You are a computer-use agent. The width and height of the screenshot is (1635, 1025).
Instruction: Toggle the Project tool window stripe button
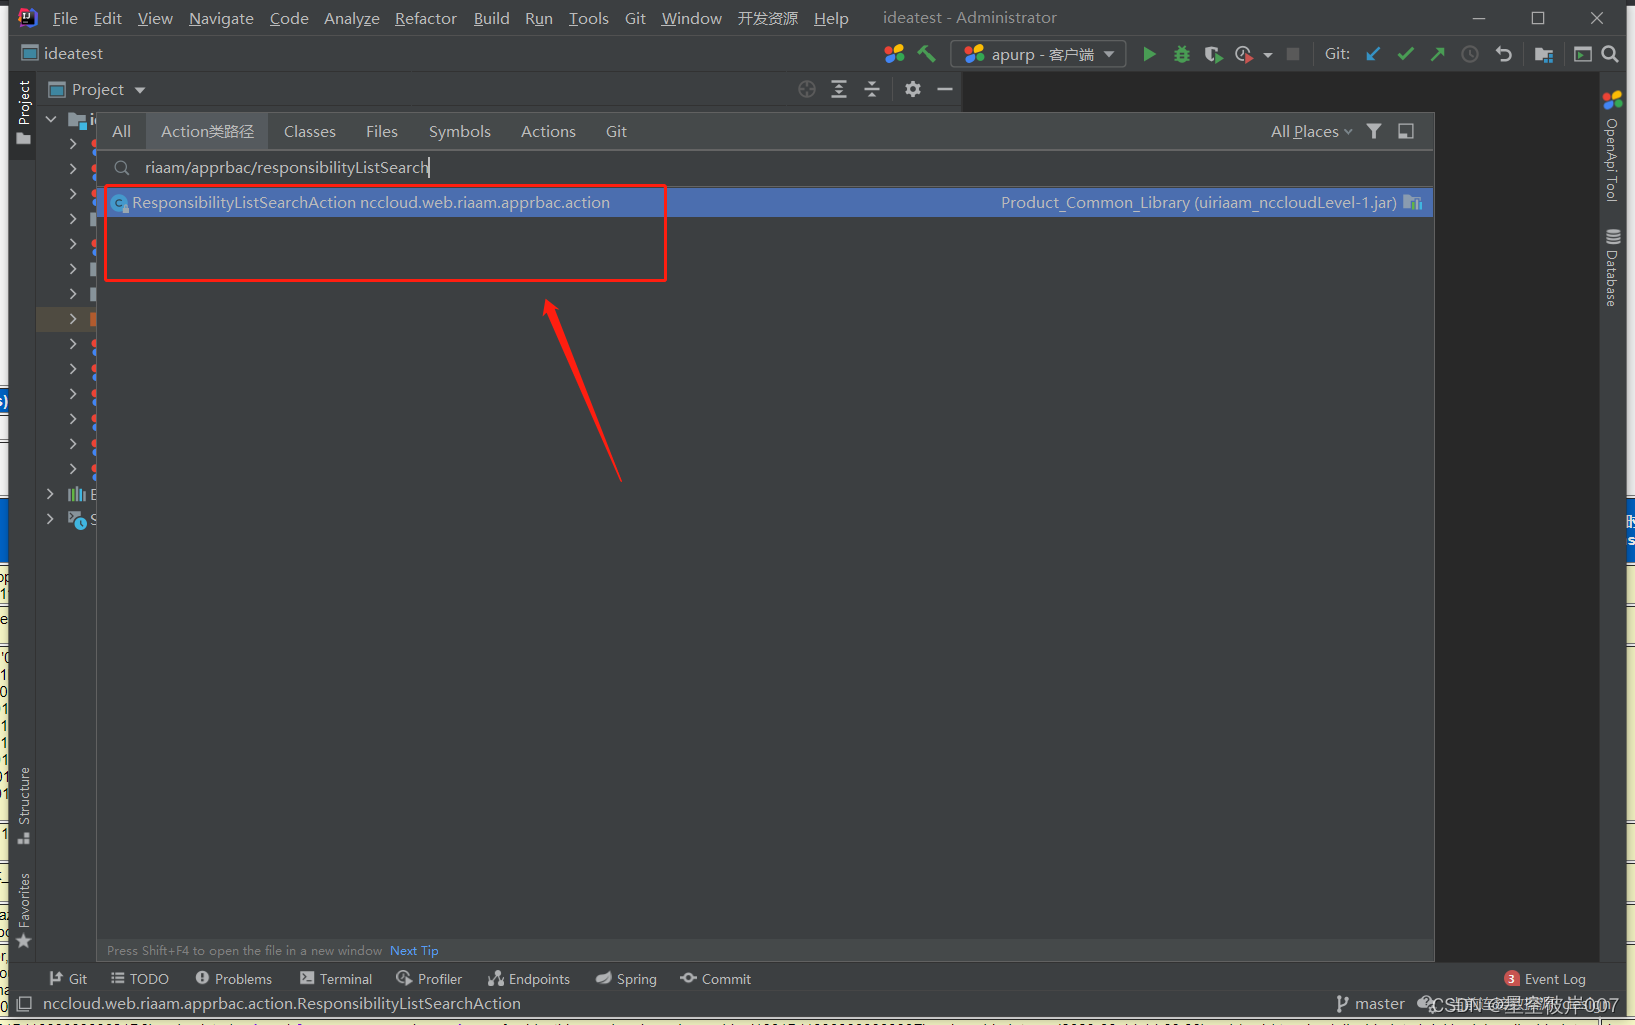[x=24, y=113]
